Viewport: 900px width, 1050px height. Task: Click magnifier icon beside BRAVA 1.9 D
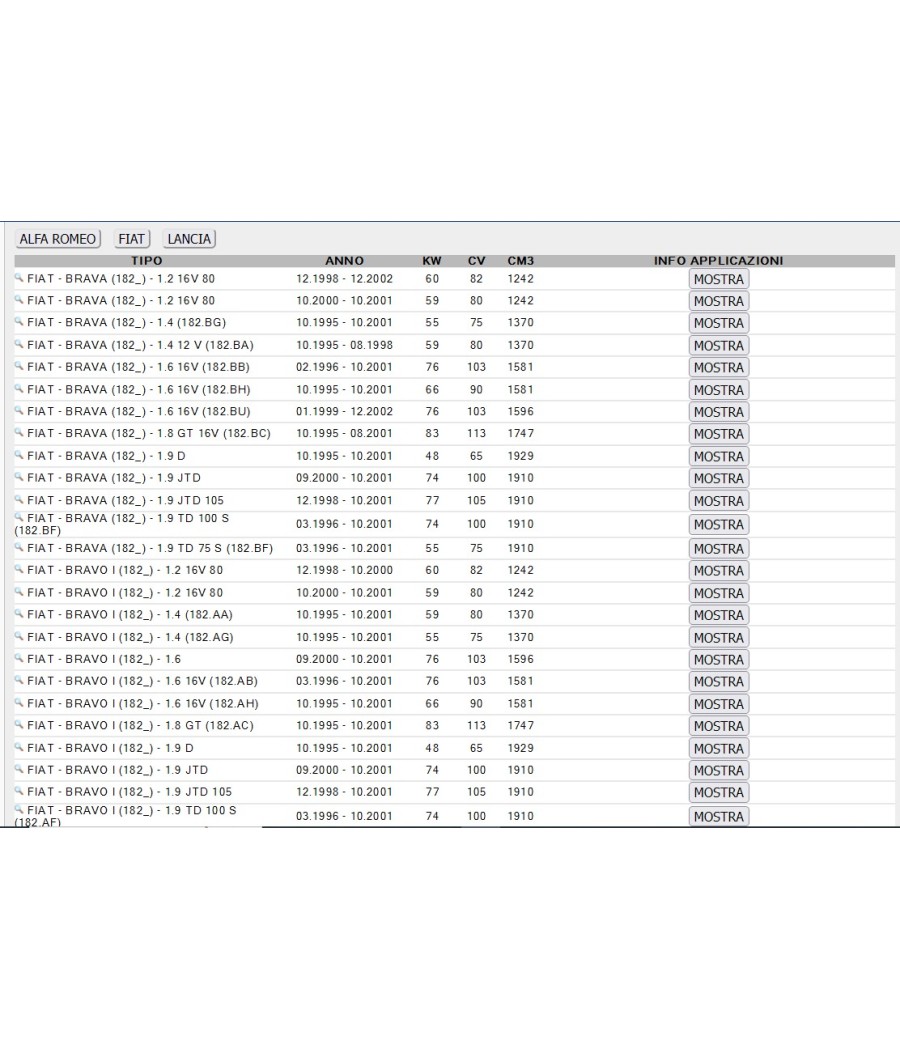[x=19, y=454]
